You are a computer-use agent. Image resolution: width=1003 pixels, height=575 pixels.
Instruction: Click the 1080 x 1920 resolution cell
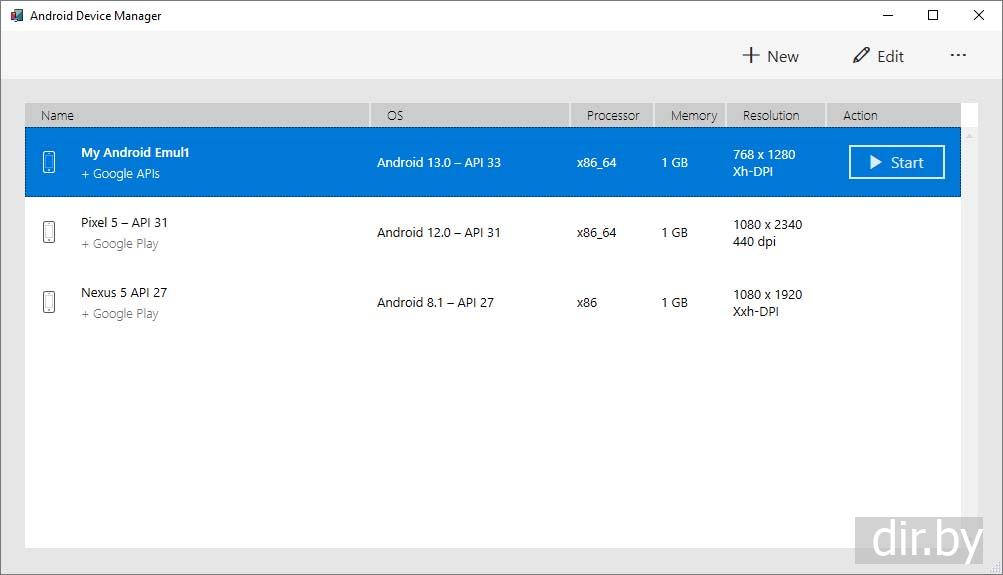pos(767,295)
